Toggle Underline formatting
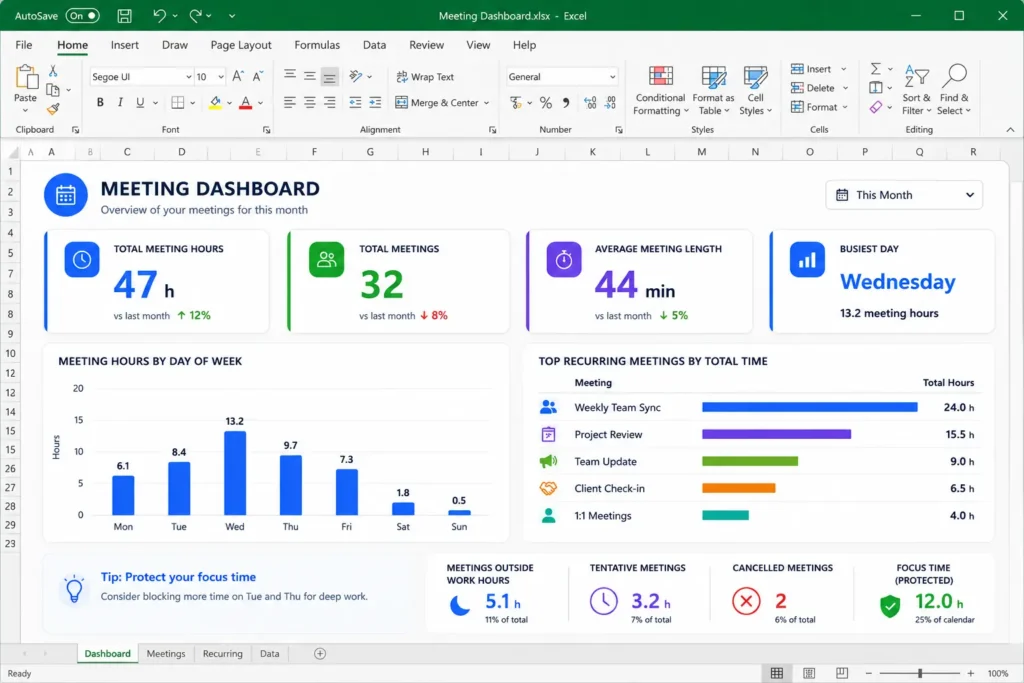Screen dimensions: 1024x683 click(x=140, y=103)
